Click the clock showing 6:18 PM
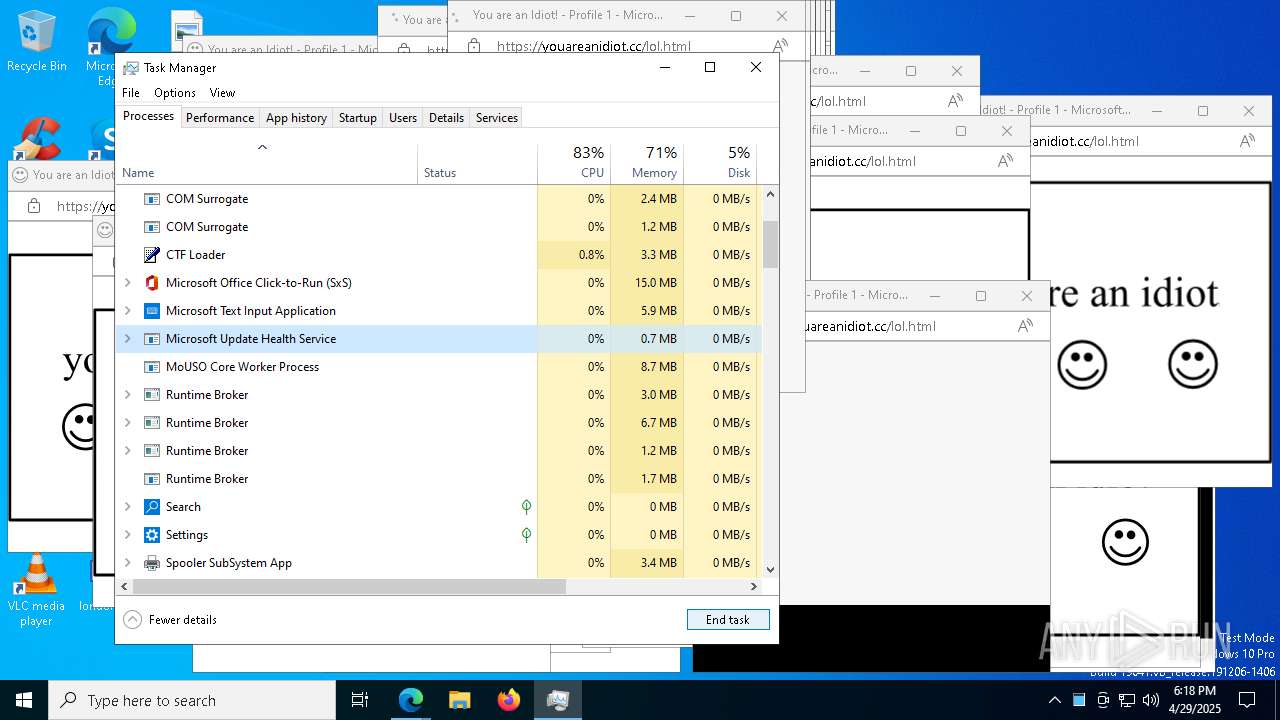The image size is (1280, 720). pos(1195,700)
